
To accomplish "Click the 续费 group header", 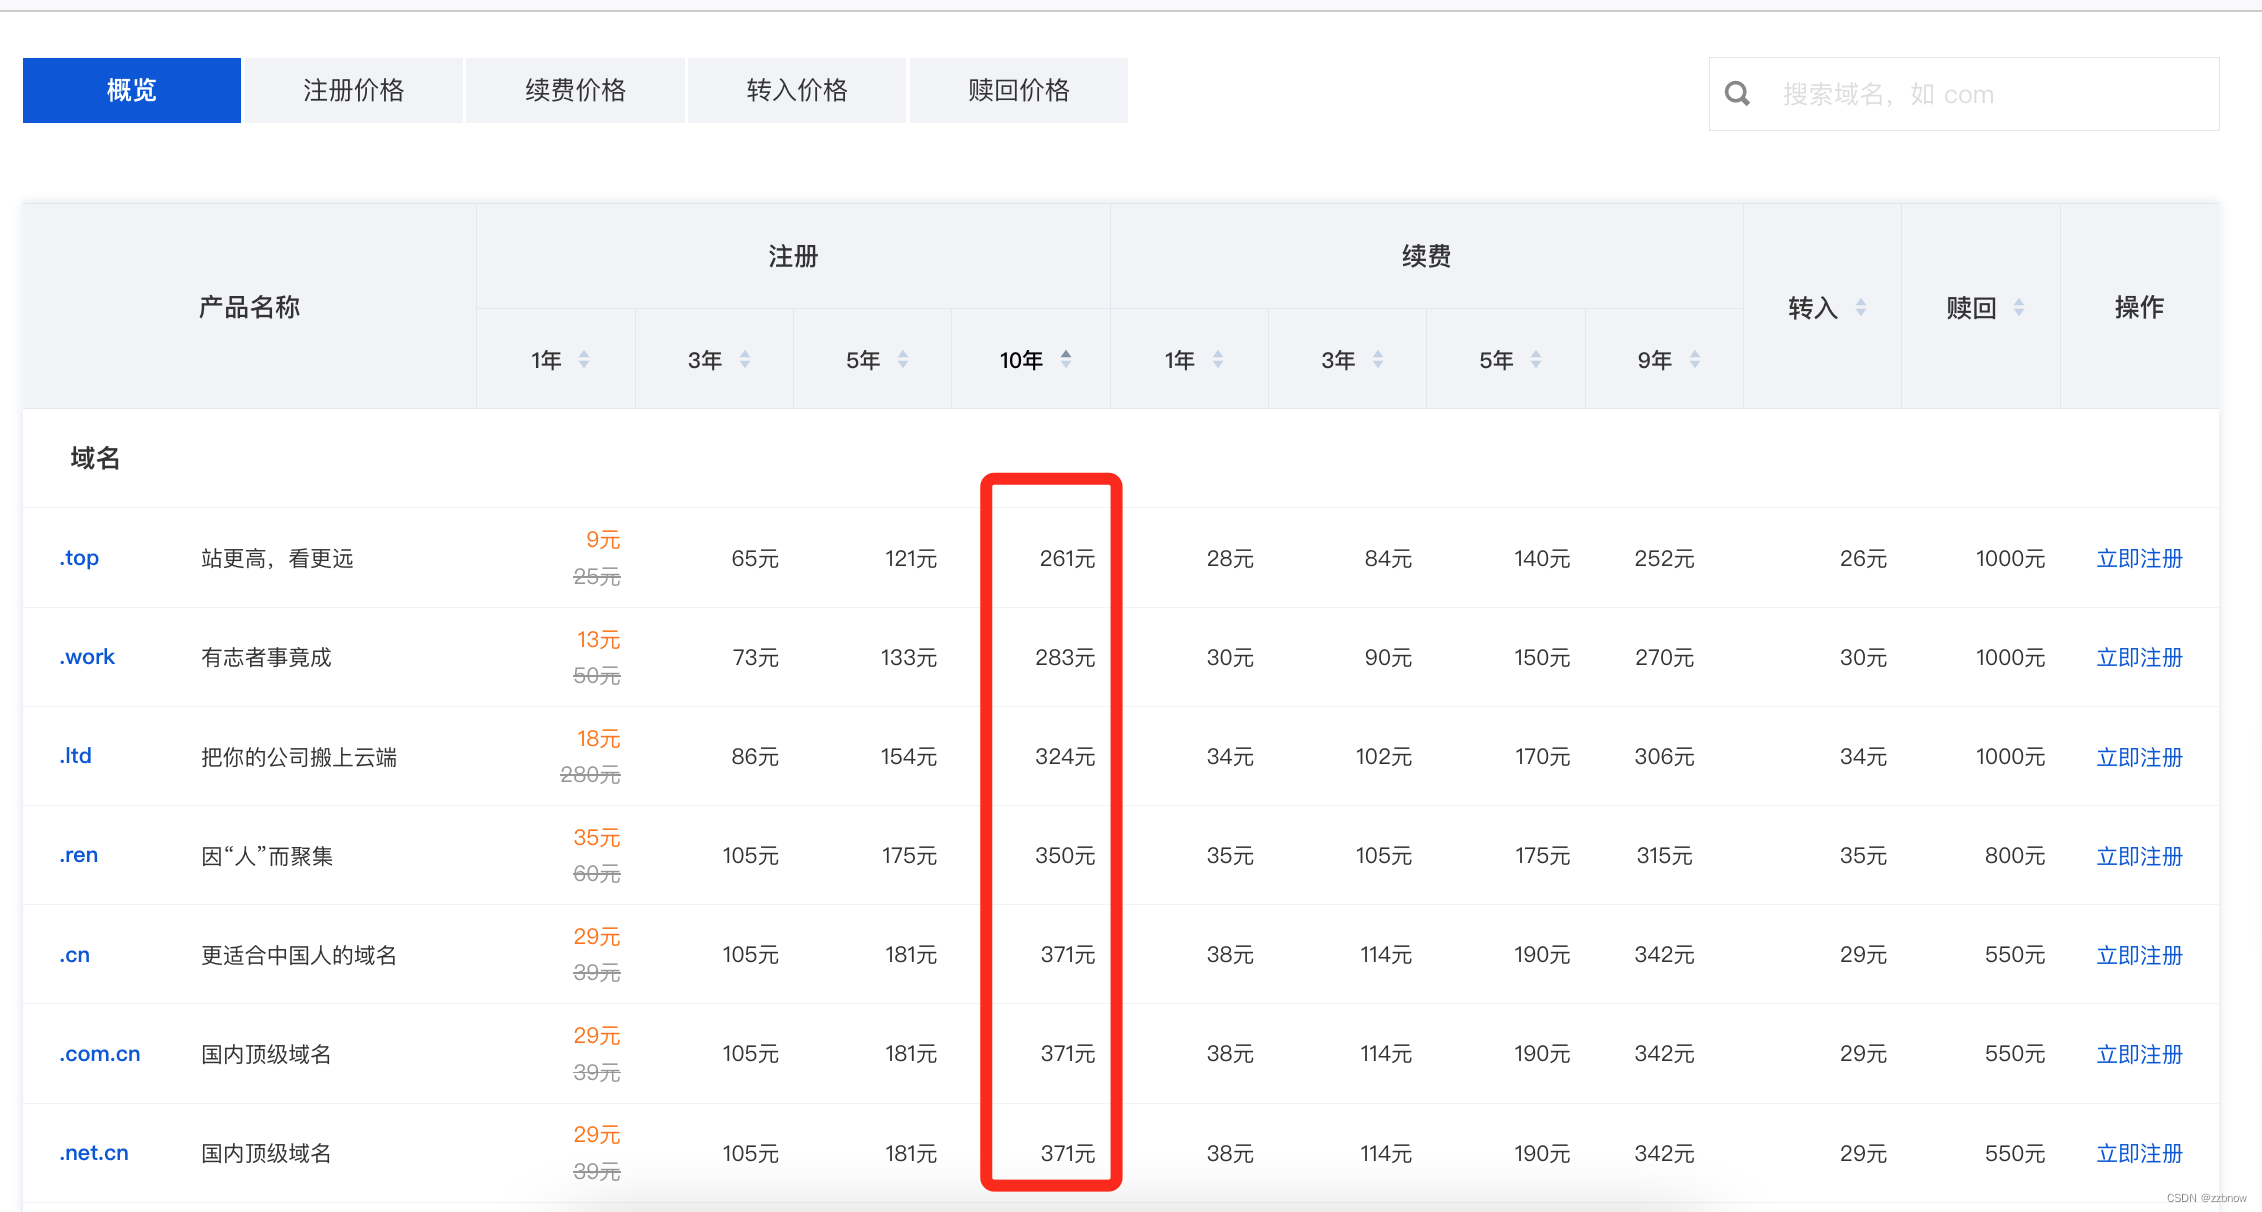I will [x=1426, y=256].
